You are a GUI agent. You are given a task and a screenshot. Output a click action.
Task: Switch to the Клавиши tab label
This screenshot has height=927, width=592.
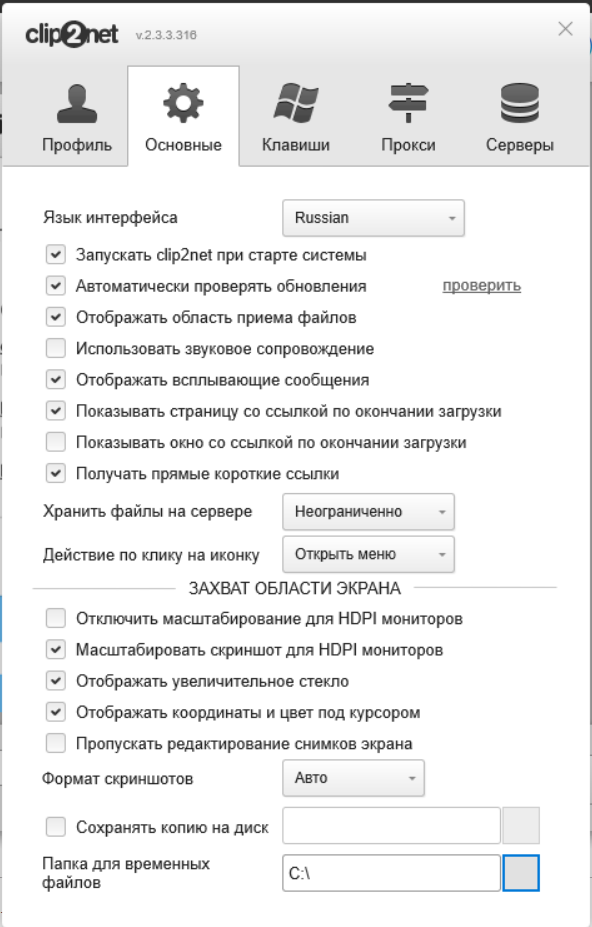(x=296, y=145)
